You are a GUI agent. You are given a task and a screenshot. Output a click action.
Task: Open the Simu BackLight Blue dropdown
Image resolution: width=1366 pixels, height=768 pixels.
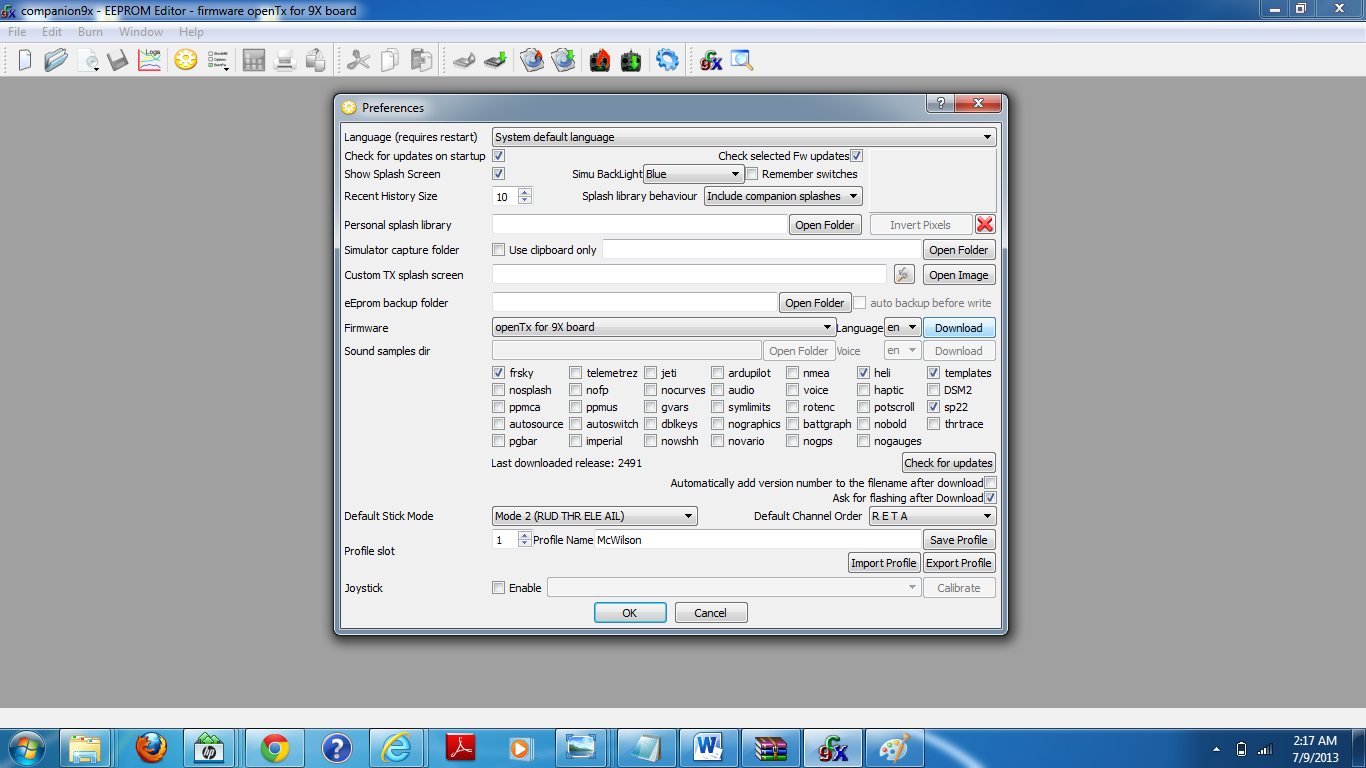[x=693, y=174]
